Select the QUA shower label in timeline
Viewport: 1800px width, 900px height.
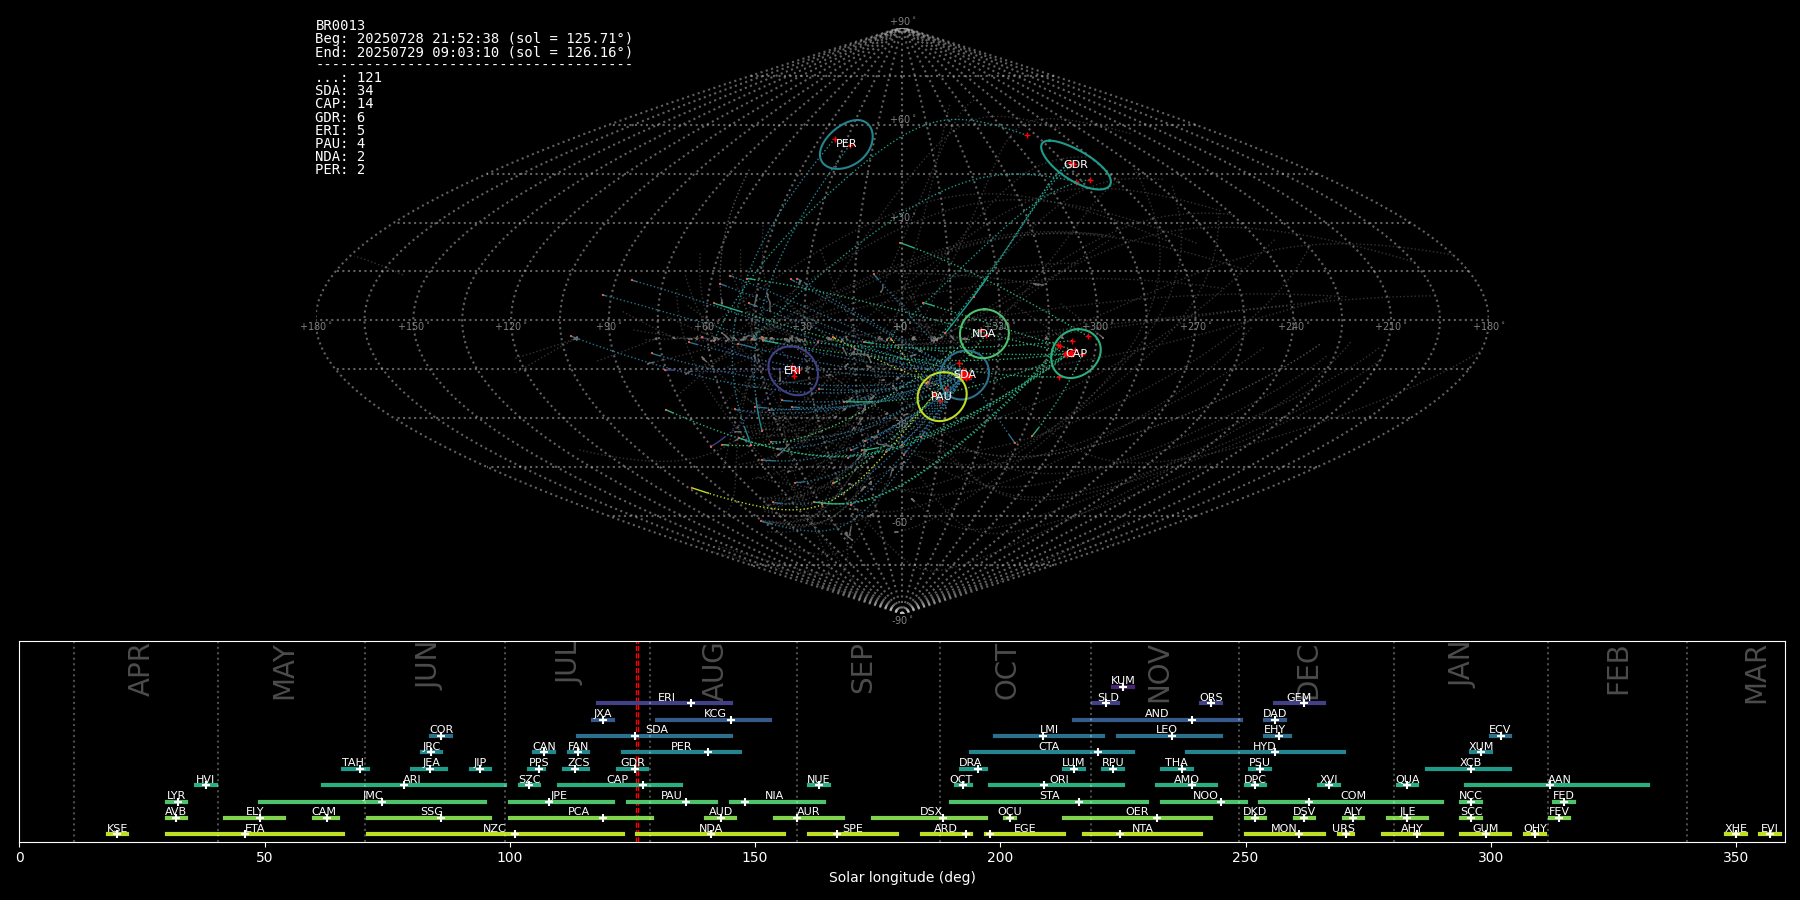pyautogui.click(x=1407, y=780)
